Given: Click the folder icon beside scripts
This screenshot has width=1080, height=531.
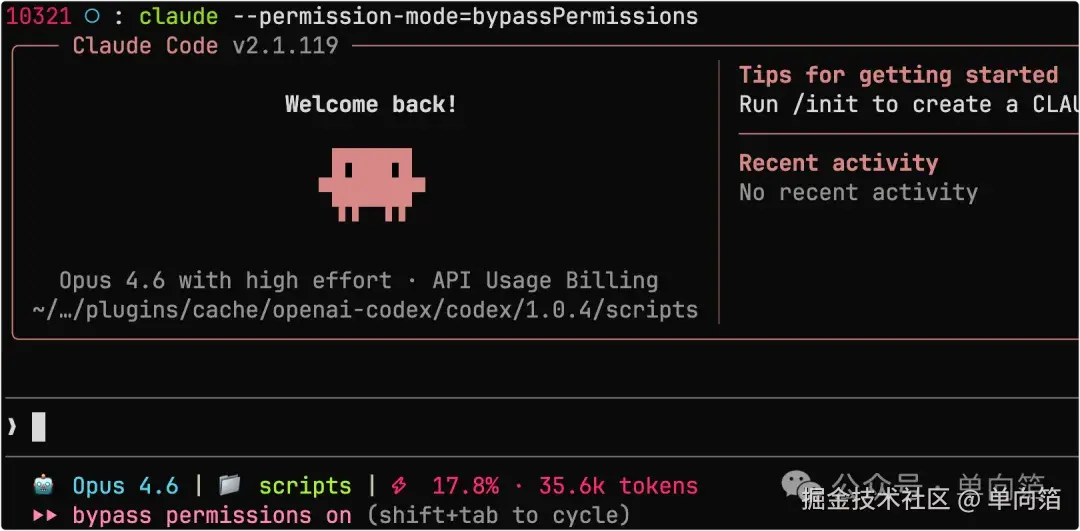Looking at the screenshot, I should click(229, 486).
